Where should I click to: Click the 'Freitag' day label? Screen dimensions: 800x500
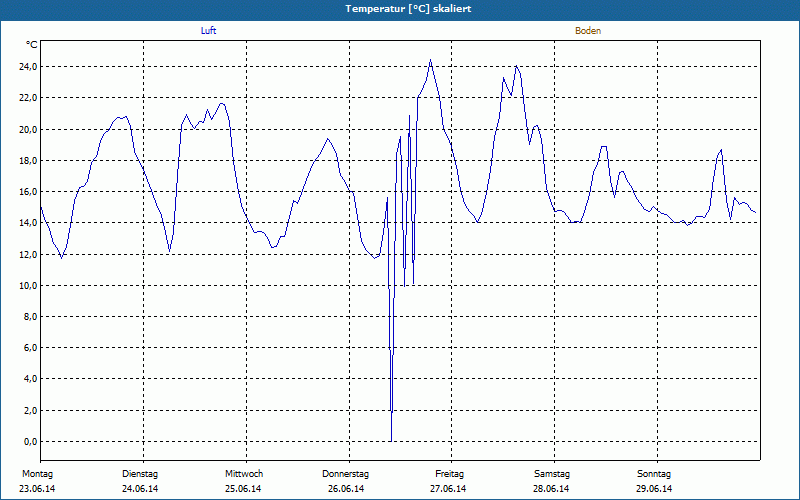(x=449, y=474)
